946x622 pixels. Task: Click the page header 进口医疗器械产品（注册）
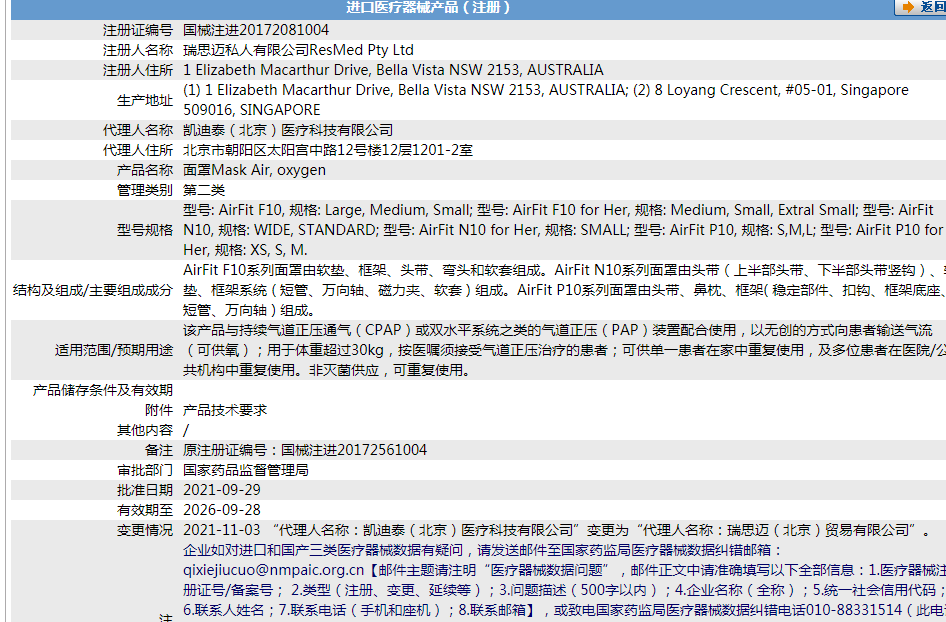tap(429, 8)
